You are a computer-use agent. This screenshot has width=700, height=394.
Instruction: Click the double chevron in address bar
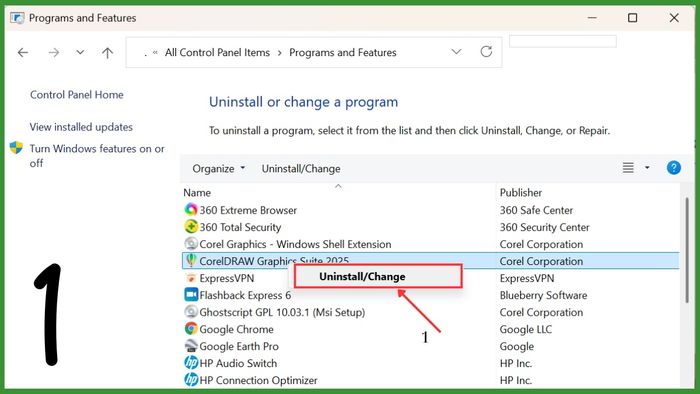click(155, 53)
